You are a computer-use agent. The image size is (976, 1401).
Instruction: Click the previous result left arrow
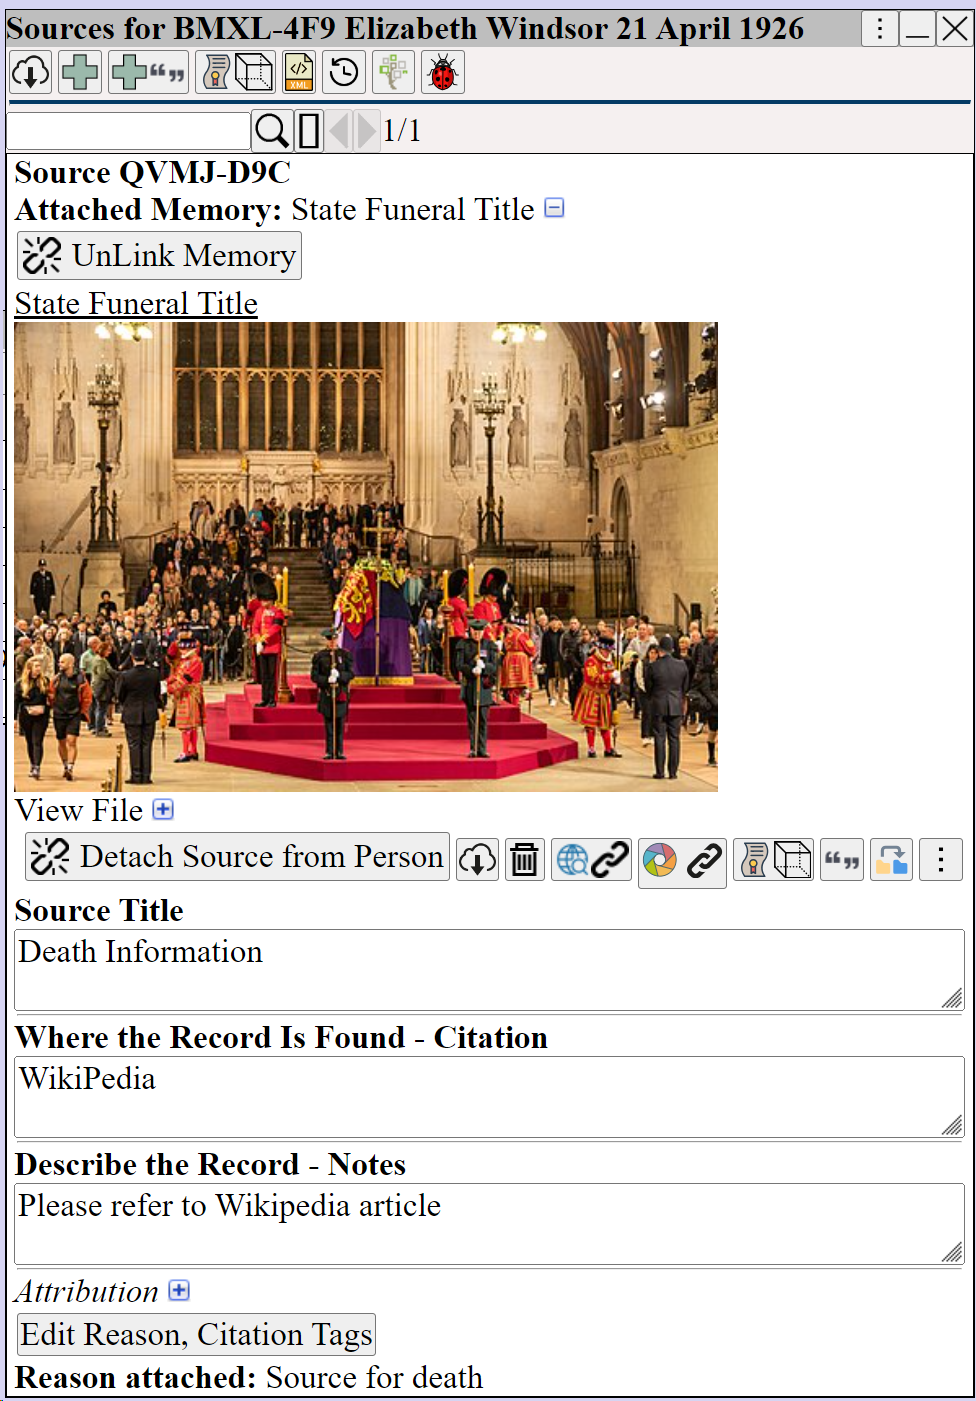coord(339,131)
